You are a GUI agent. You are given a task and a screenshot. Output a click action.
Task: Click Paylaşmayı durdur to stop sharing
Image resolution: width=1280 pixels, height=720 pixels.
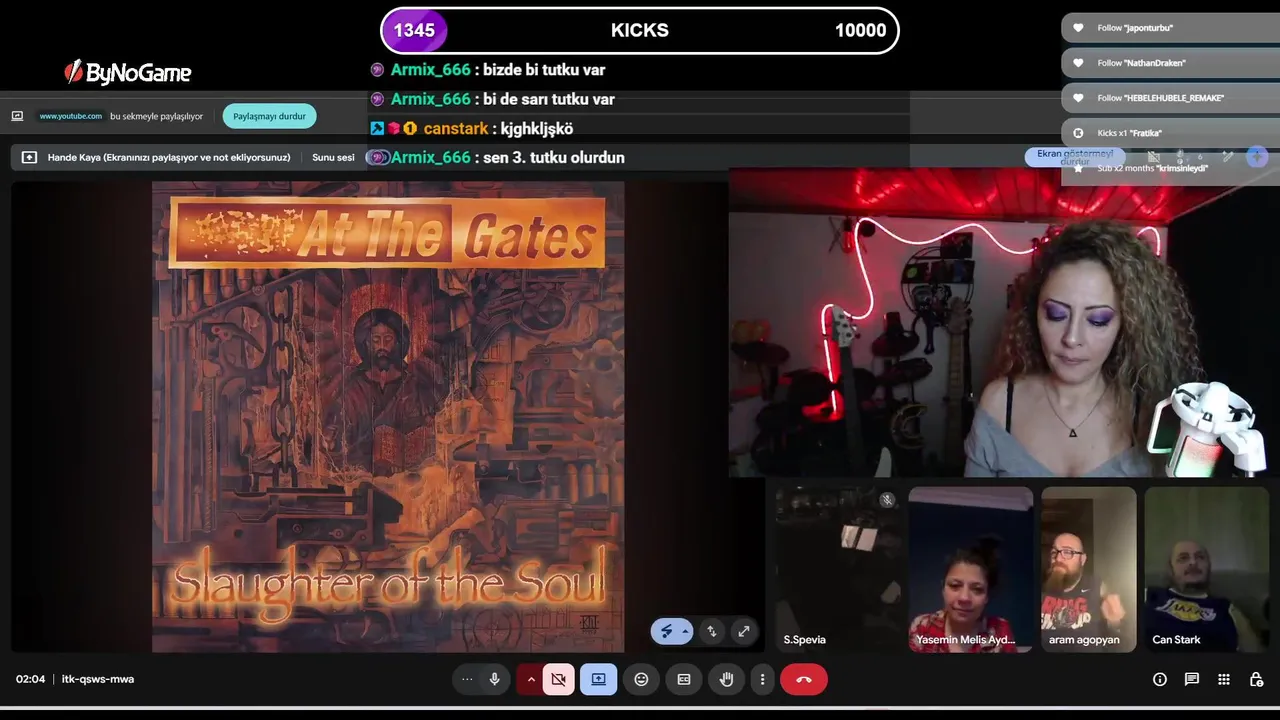click(x=269, y=116)
